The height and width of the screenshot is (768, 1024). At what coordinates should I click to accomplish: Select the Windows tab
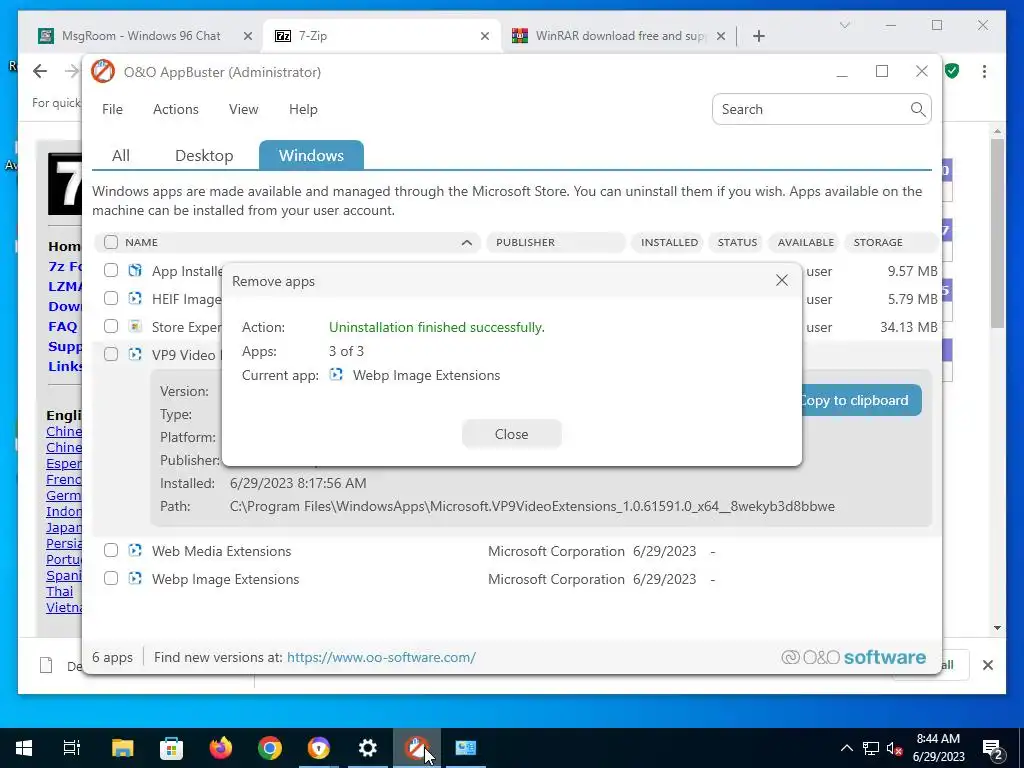coord(312,155)
